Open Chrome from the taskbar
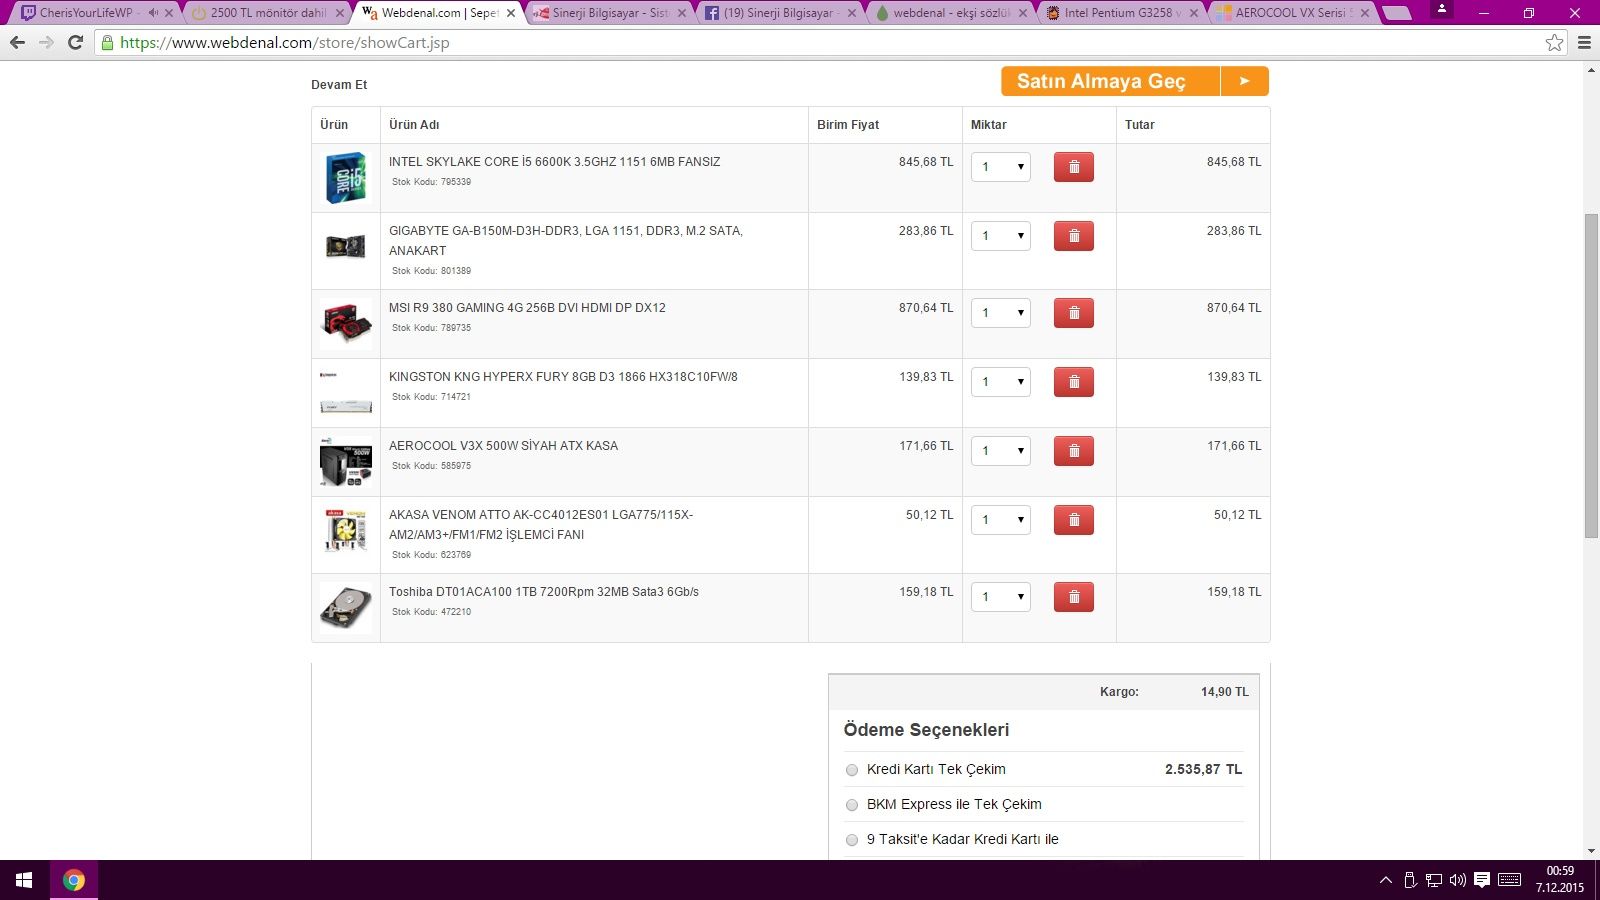The width and height of the screenshot is (1600, 900). 74,880
